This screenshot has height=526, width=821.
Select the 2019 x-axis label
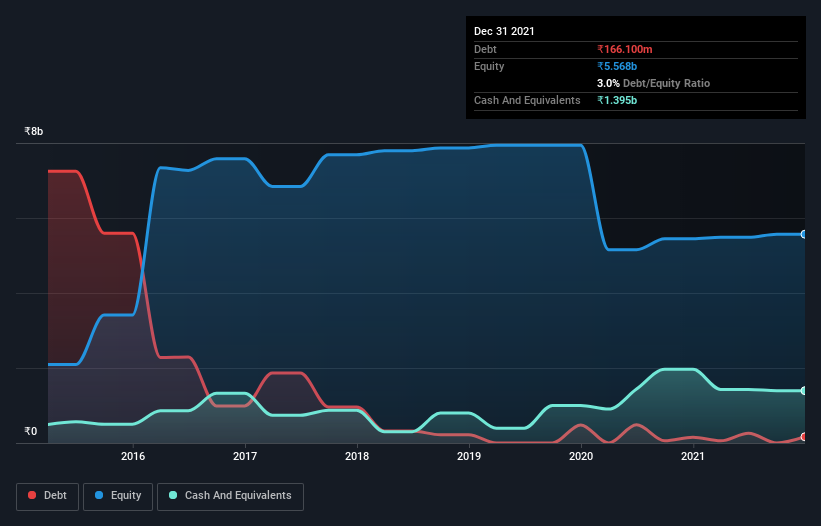point(469,456)
